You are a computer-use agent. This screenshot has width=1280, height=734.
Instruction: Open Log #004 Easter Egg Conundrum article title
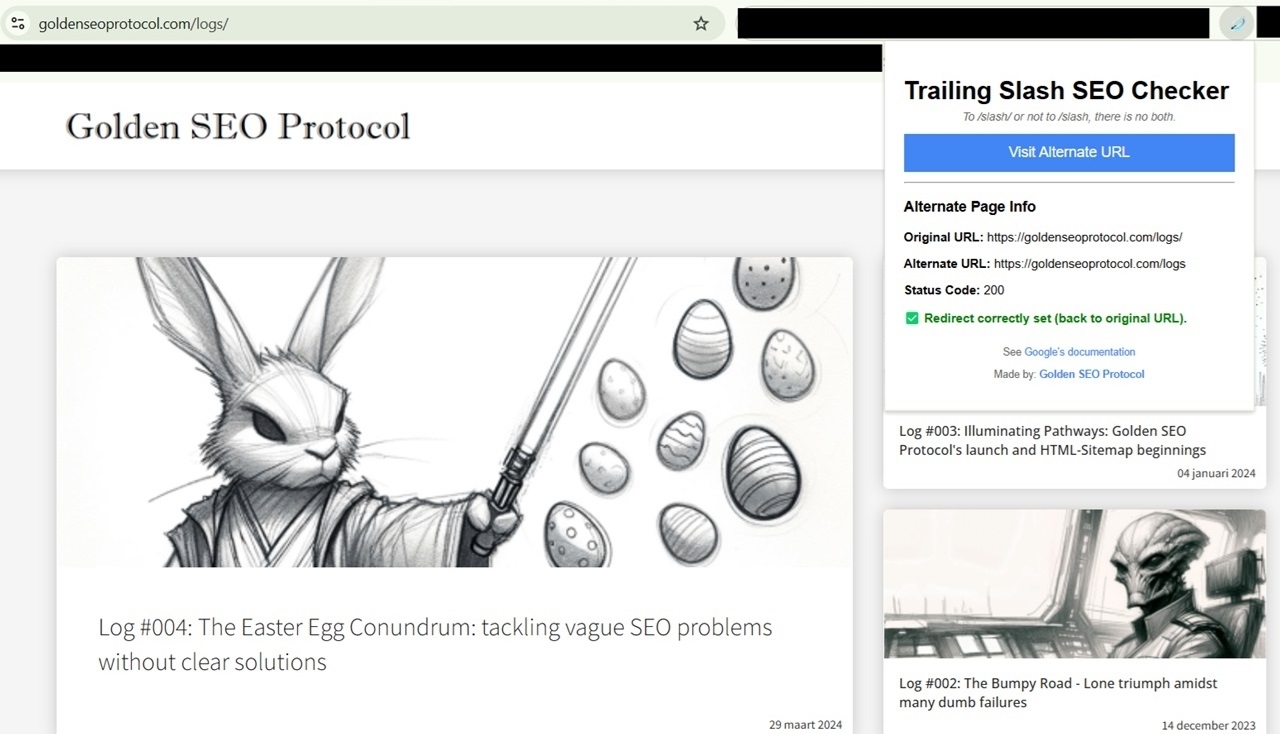point(435,644)
